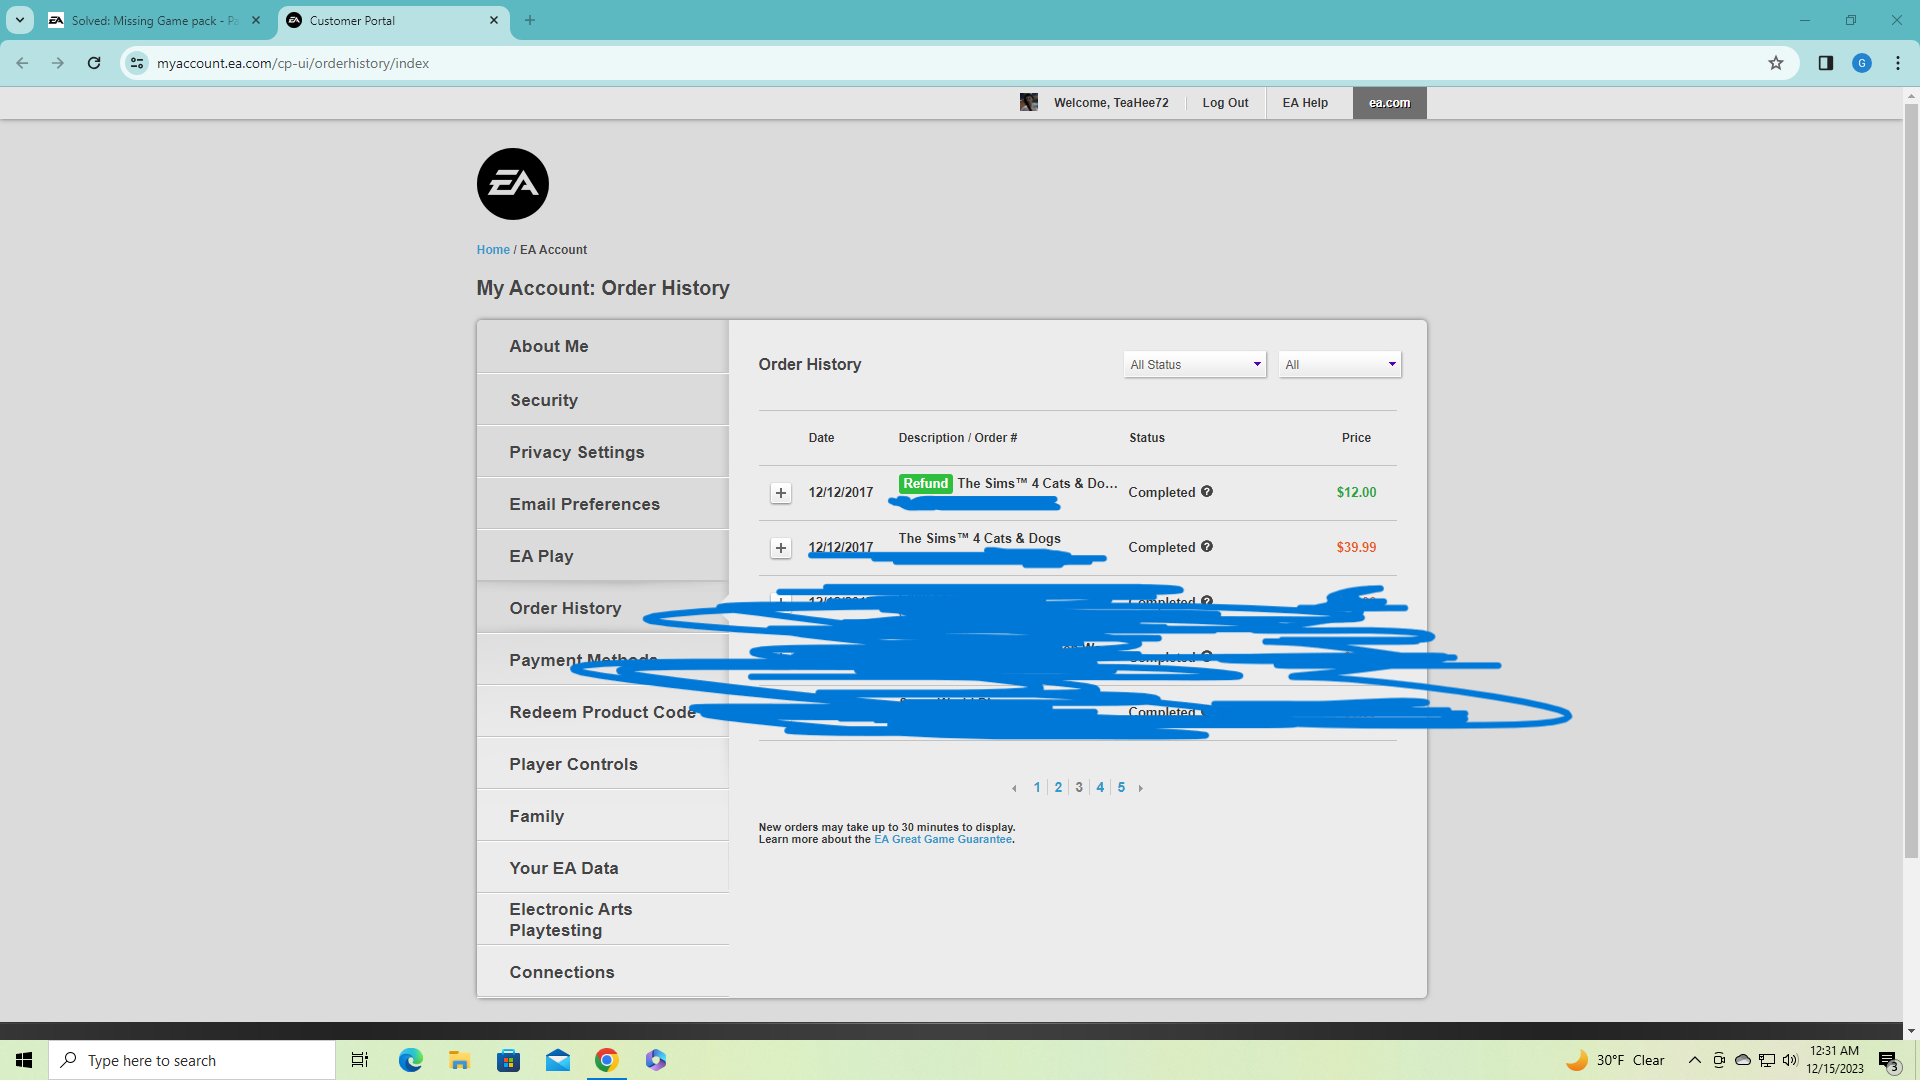Open the Privacy Settings sidebar section
The width and height of the screenshot is (1920, 1080).
point(577,452)
